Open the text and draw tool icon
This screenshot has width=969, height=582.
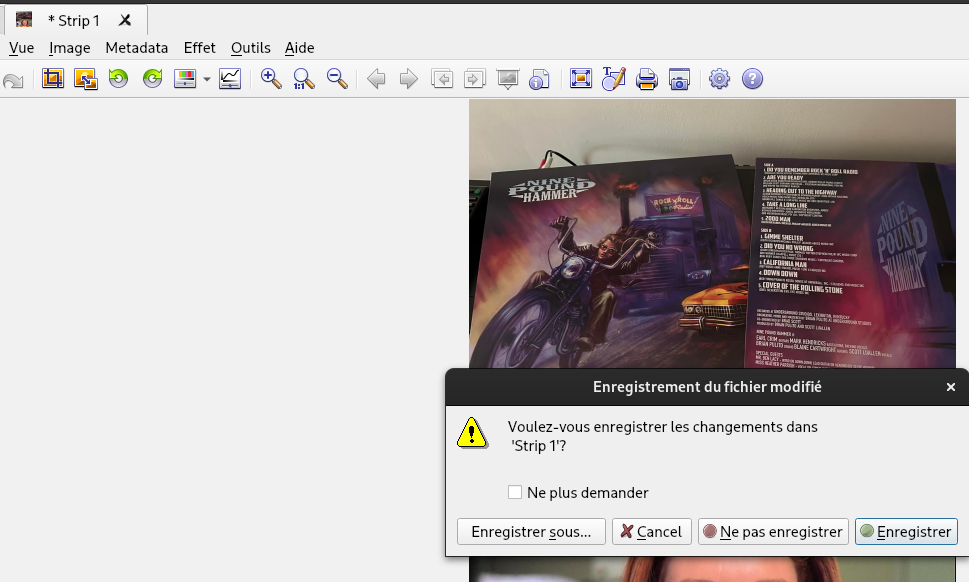614,78
